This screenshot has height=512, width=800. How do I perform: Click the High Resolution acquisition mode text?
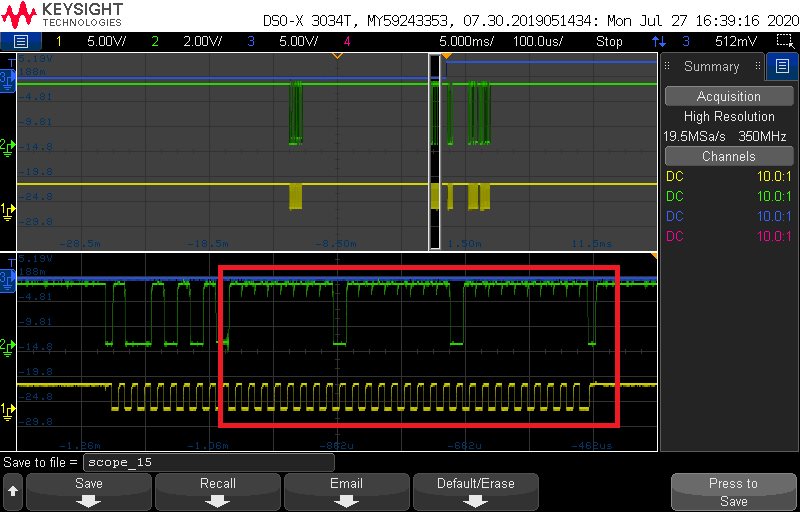click(x=729, y=116)
